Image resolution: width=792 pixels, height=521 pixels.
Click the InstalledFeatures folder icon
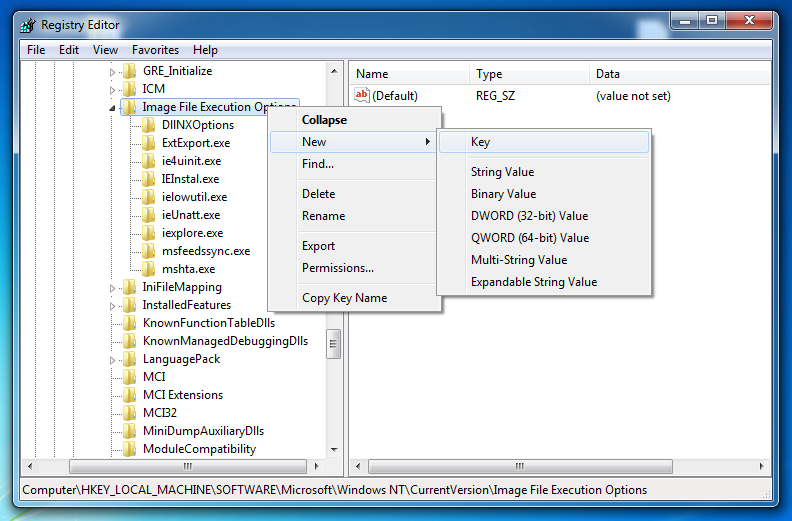(x=130, y=305)
